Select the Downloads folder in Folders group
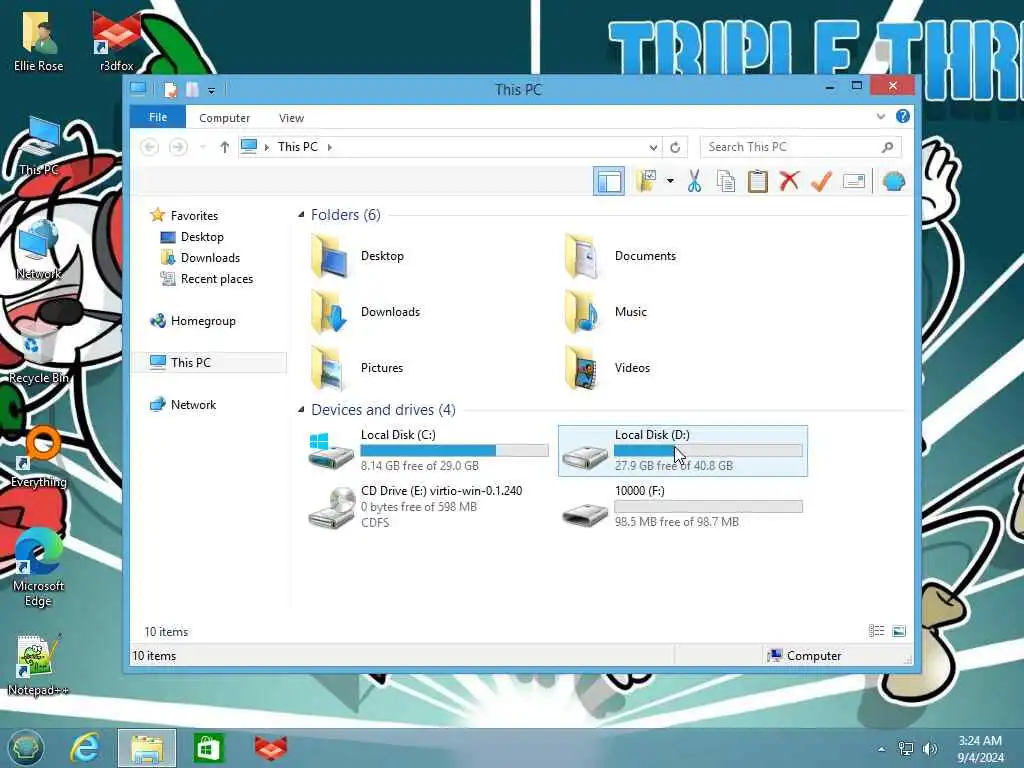1024x768 pixels. pos(329,312)
